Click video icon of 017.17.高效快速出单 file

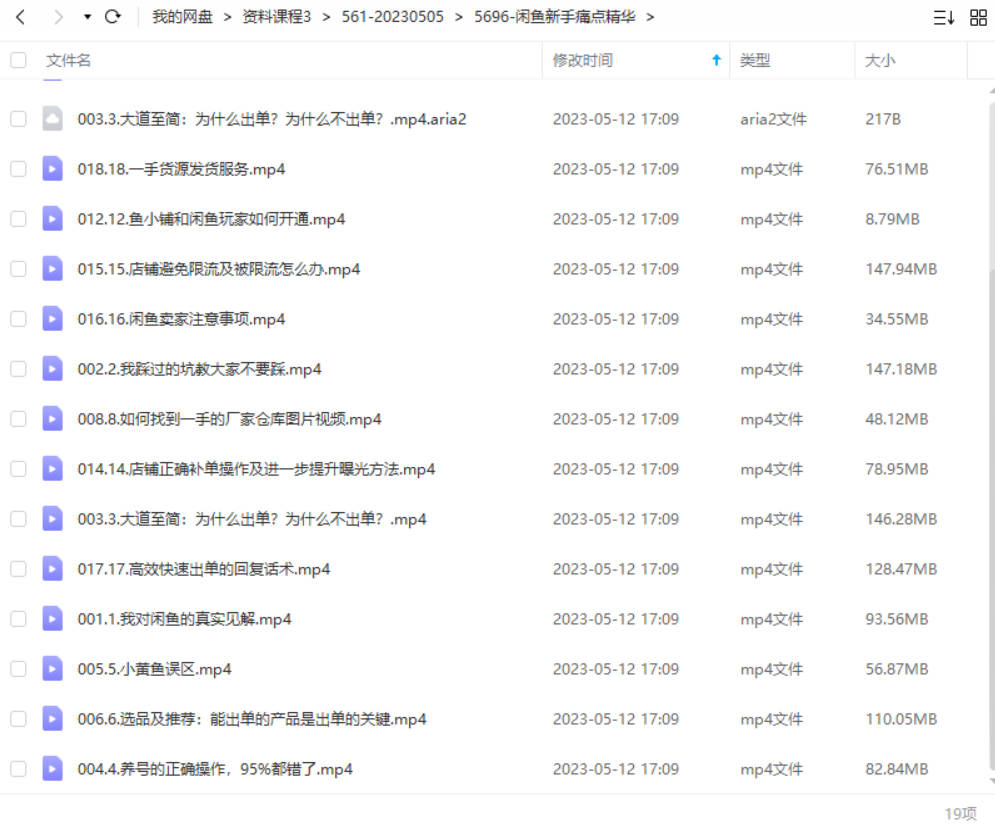tap(53, 568)
